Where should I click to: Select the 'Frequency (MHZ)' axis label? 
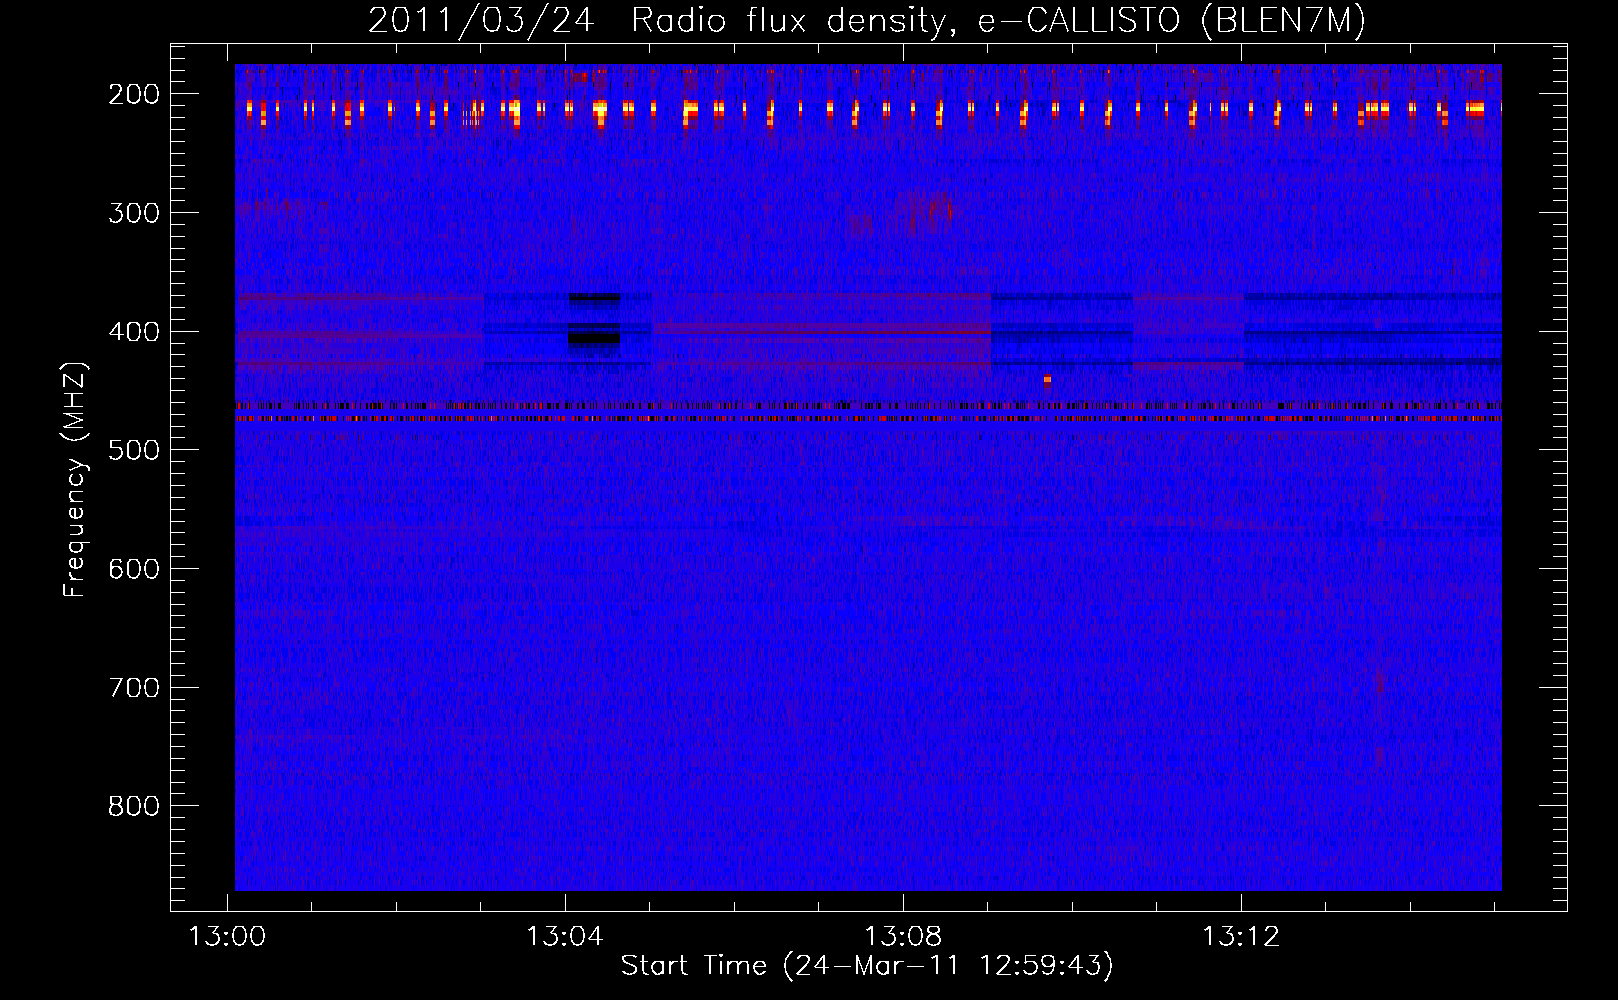(x=75, y=479)
